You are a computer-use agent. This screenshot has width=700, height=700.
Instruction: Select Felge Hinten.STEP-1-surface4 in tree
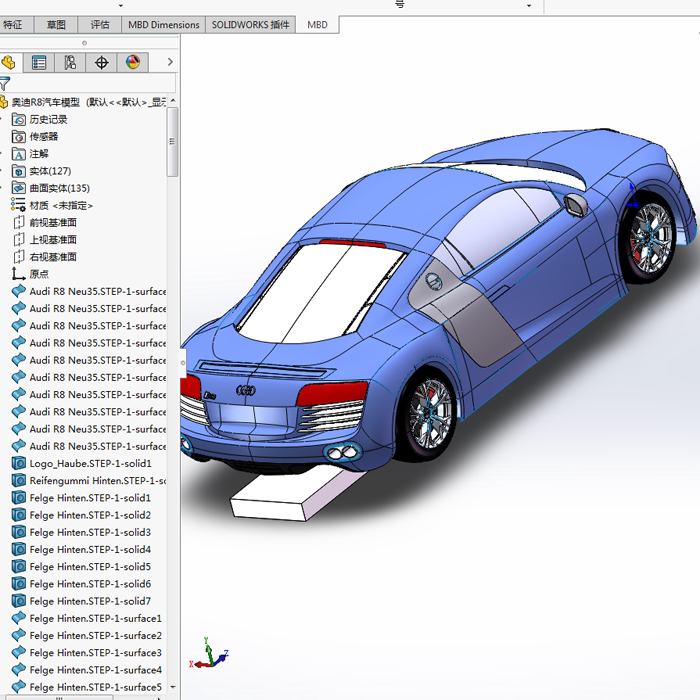pyautogui.click(x=96, y=670)
